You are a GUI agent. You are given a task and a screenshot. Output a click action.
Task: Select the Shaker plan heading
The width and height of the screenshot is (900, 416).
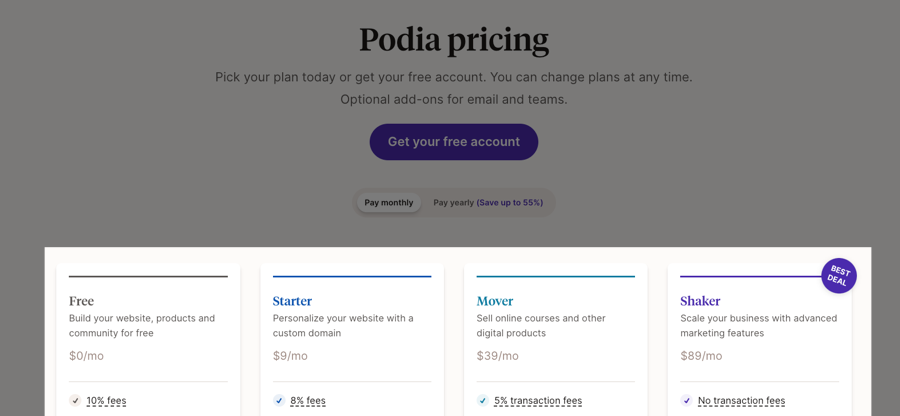[x=700, y=301]
